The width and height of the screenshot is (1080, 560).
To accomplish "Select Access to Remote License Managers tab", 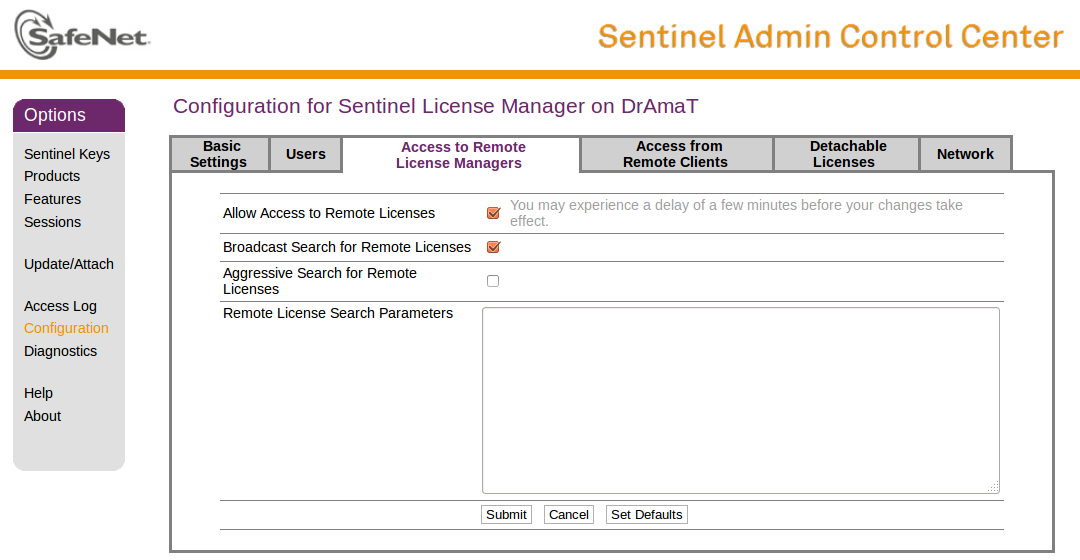I will tap(461, 155).
